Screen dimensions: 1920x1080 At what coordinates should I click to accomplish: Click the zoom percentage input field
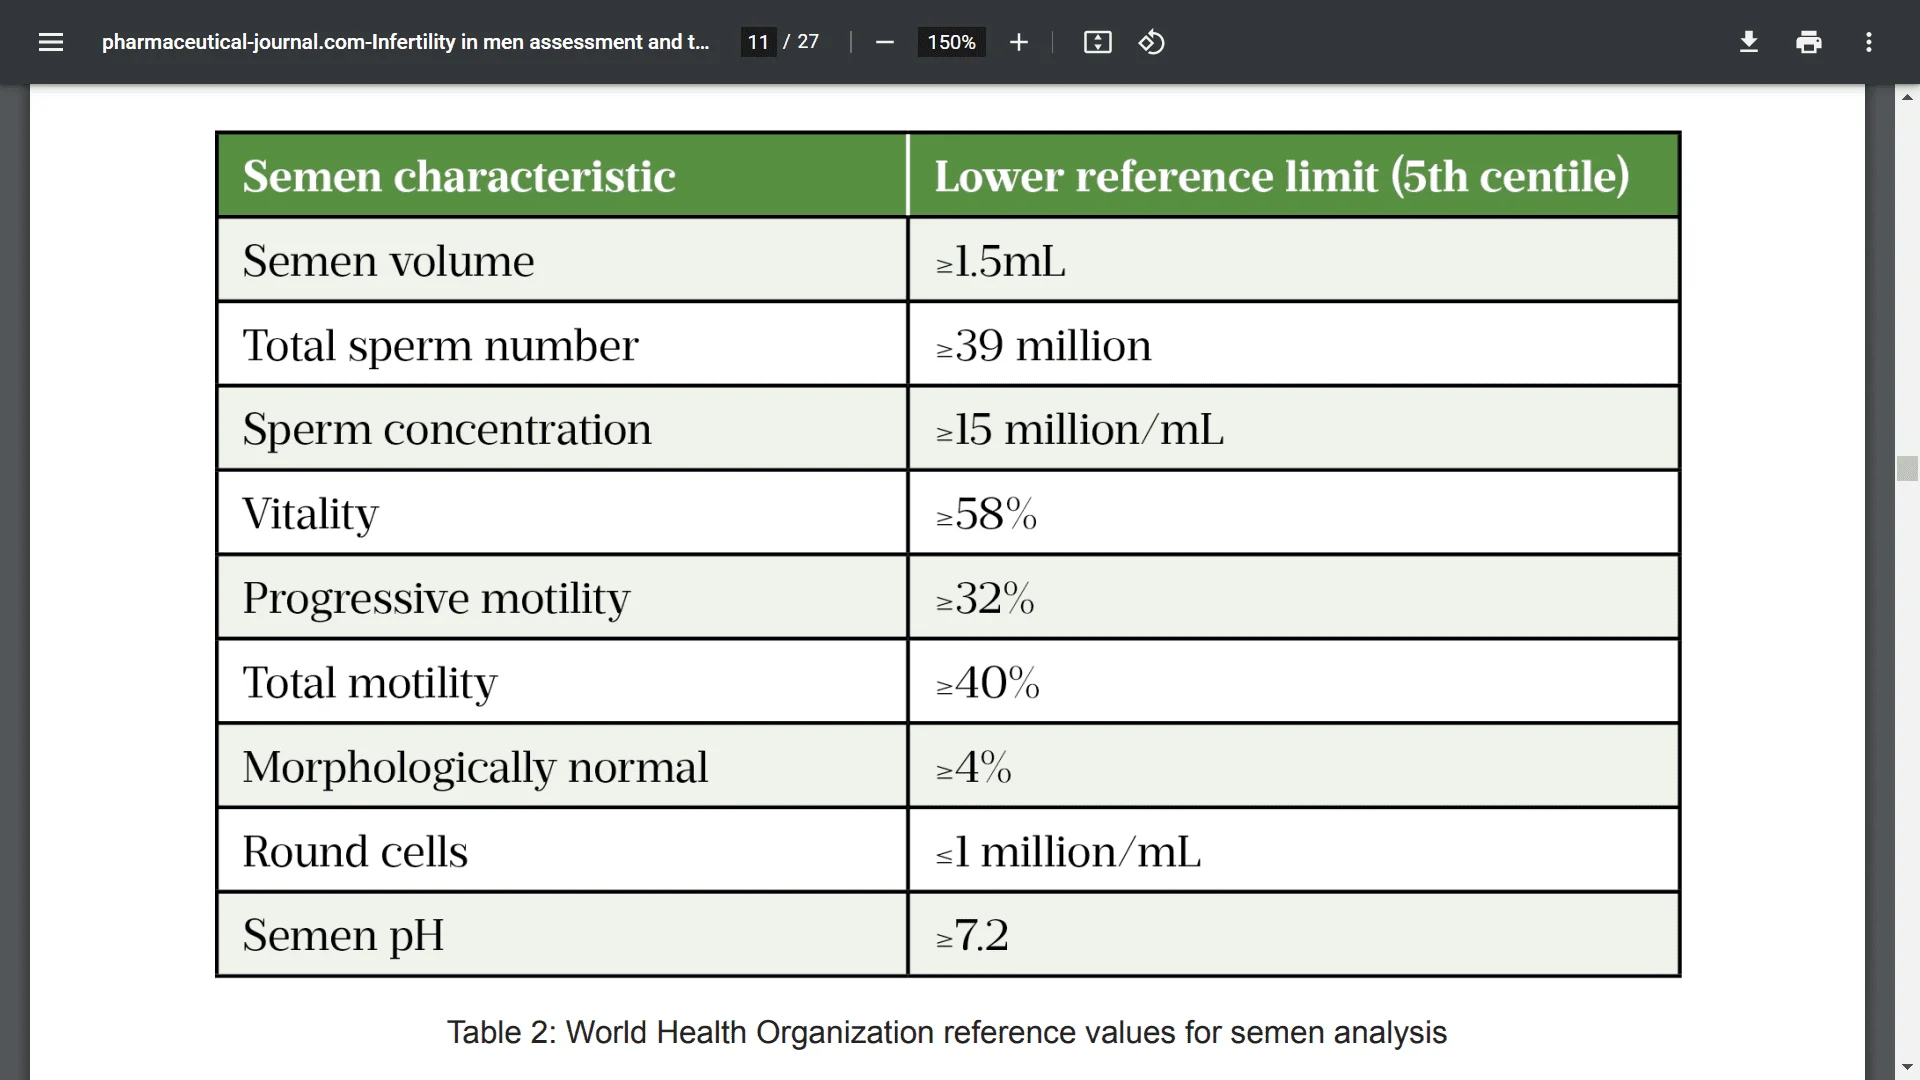tap(949, 42)
